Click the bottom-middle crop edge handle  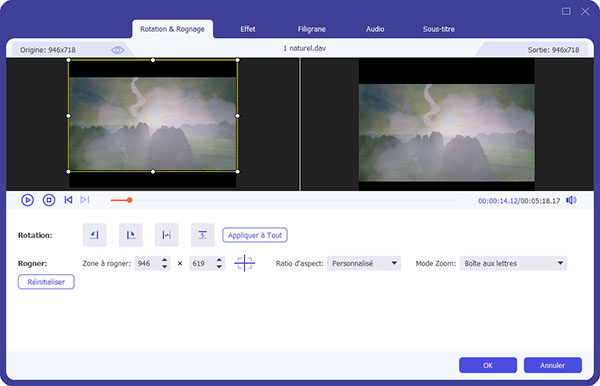click(x=153, y=172)
